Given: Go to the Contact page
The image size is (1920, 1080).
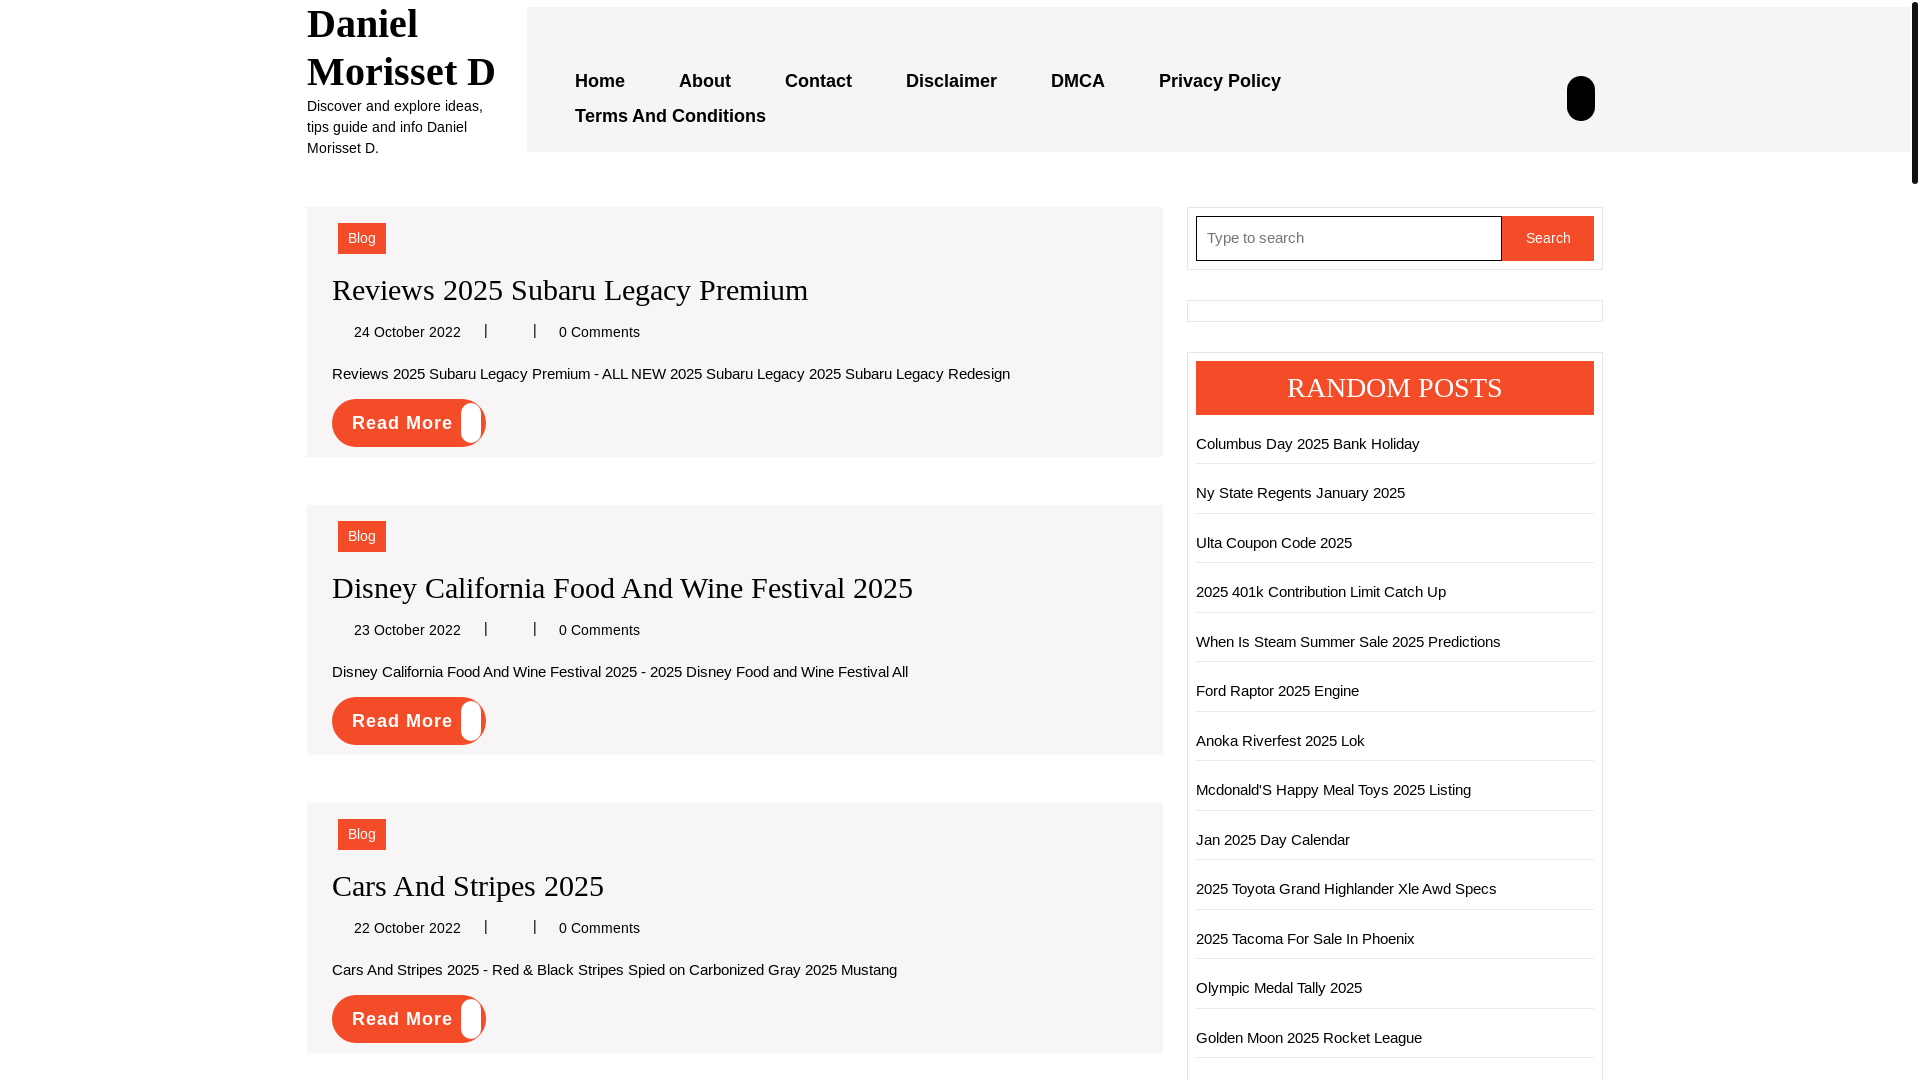Looking at the screenshot, I should point(818,81).
